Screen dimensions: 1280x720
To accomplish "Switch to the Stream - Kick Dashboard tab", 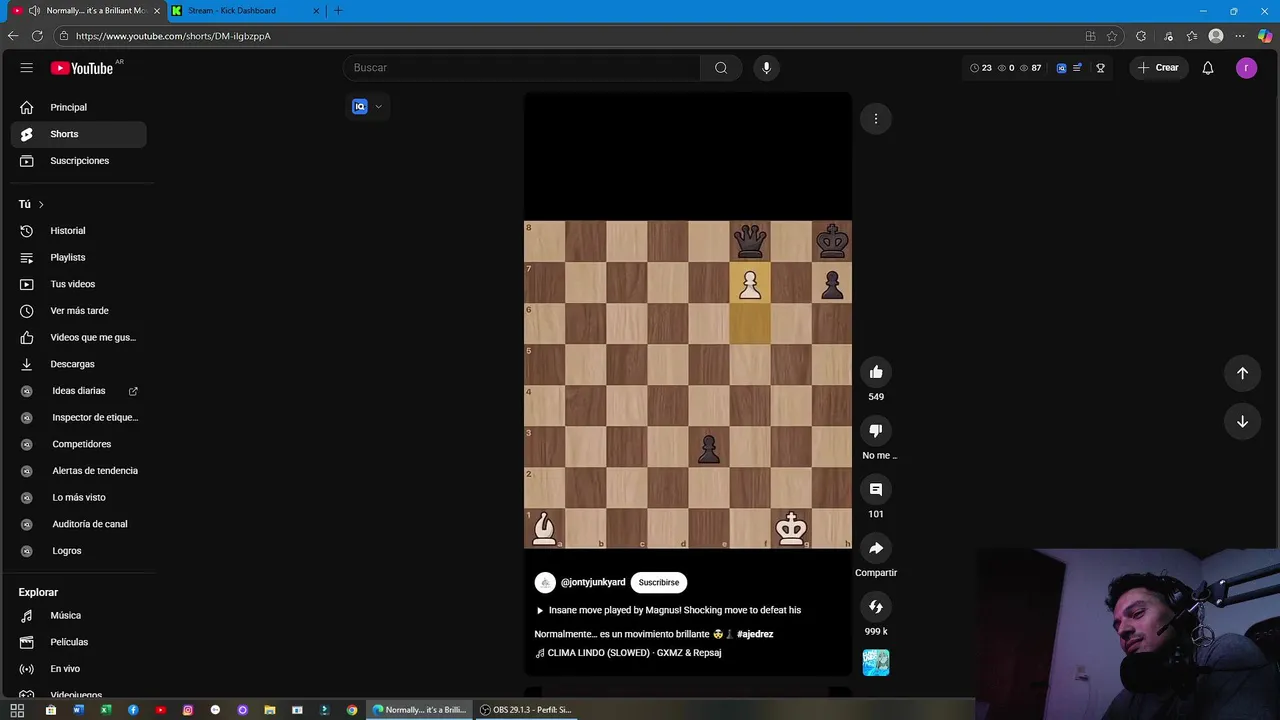I will coord(246,11).
